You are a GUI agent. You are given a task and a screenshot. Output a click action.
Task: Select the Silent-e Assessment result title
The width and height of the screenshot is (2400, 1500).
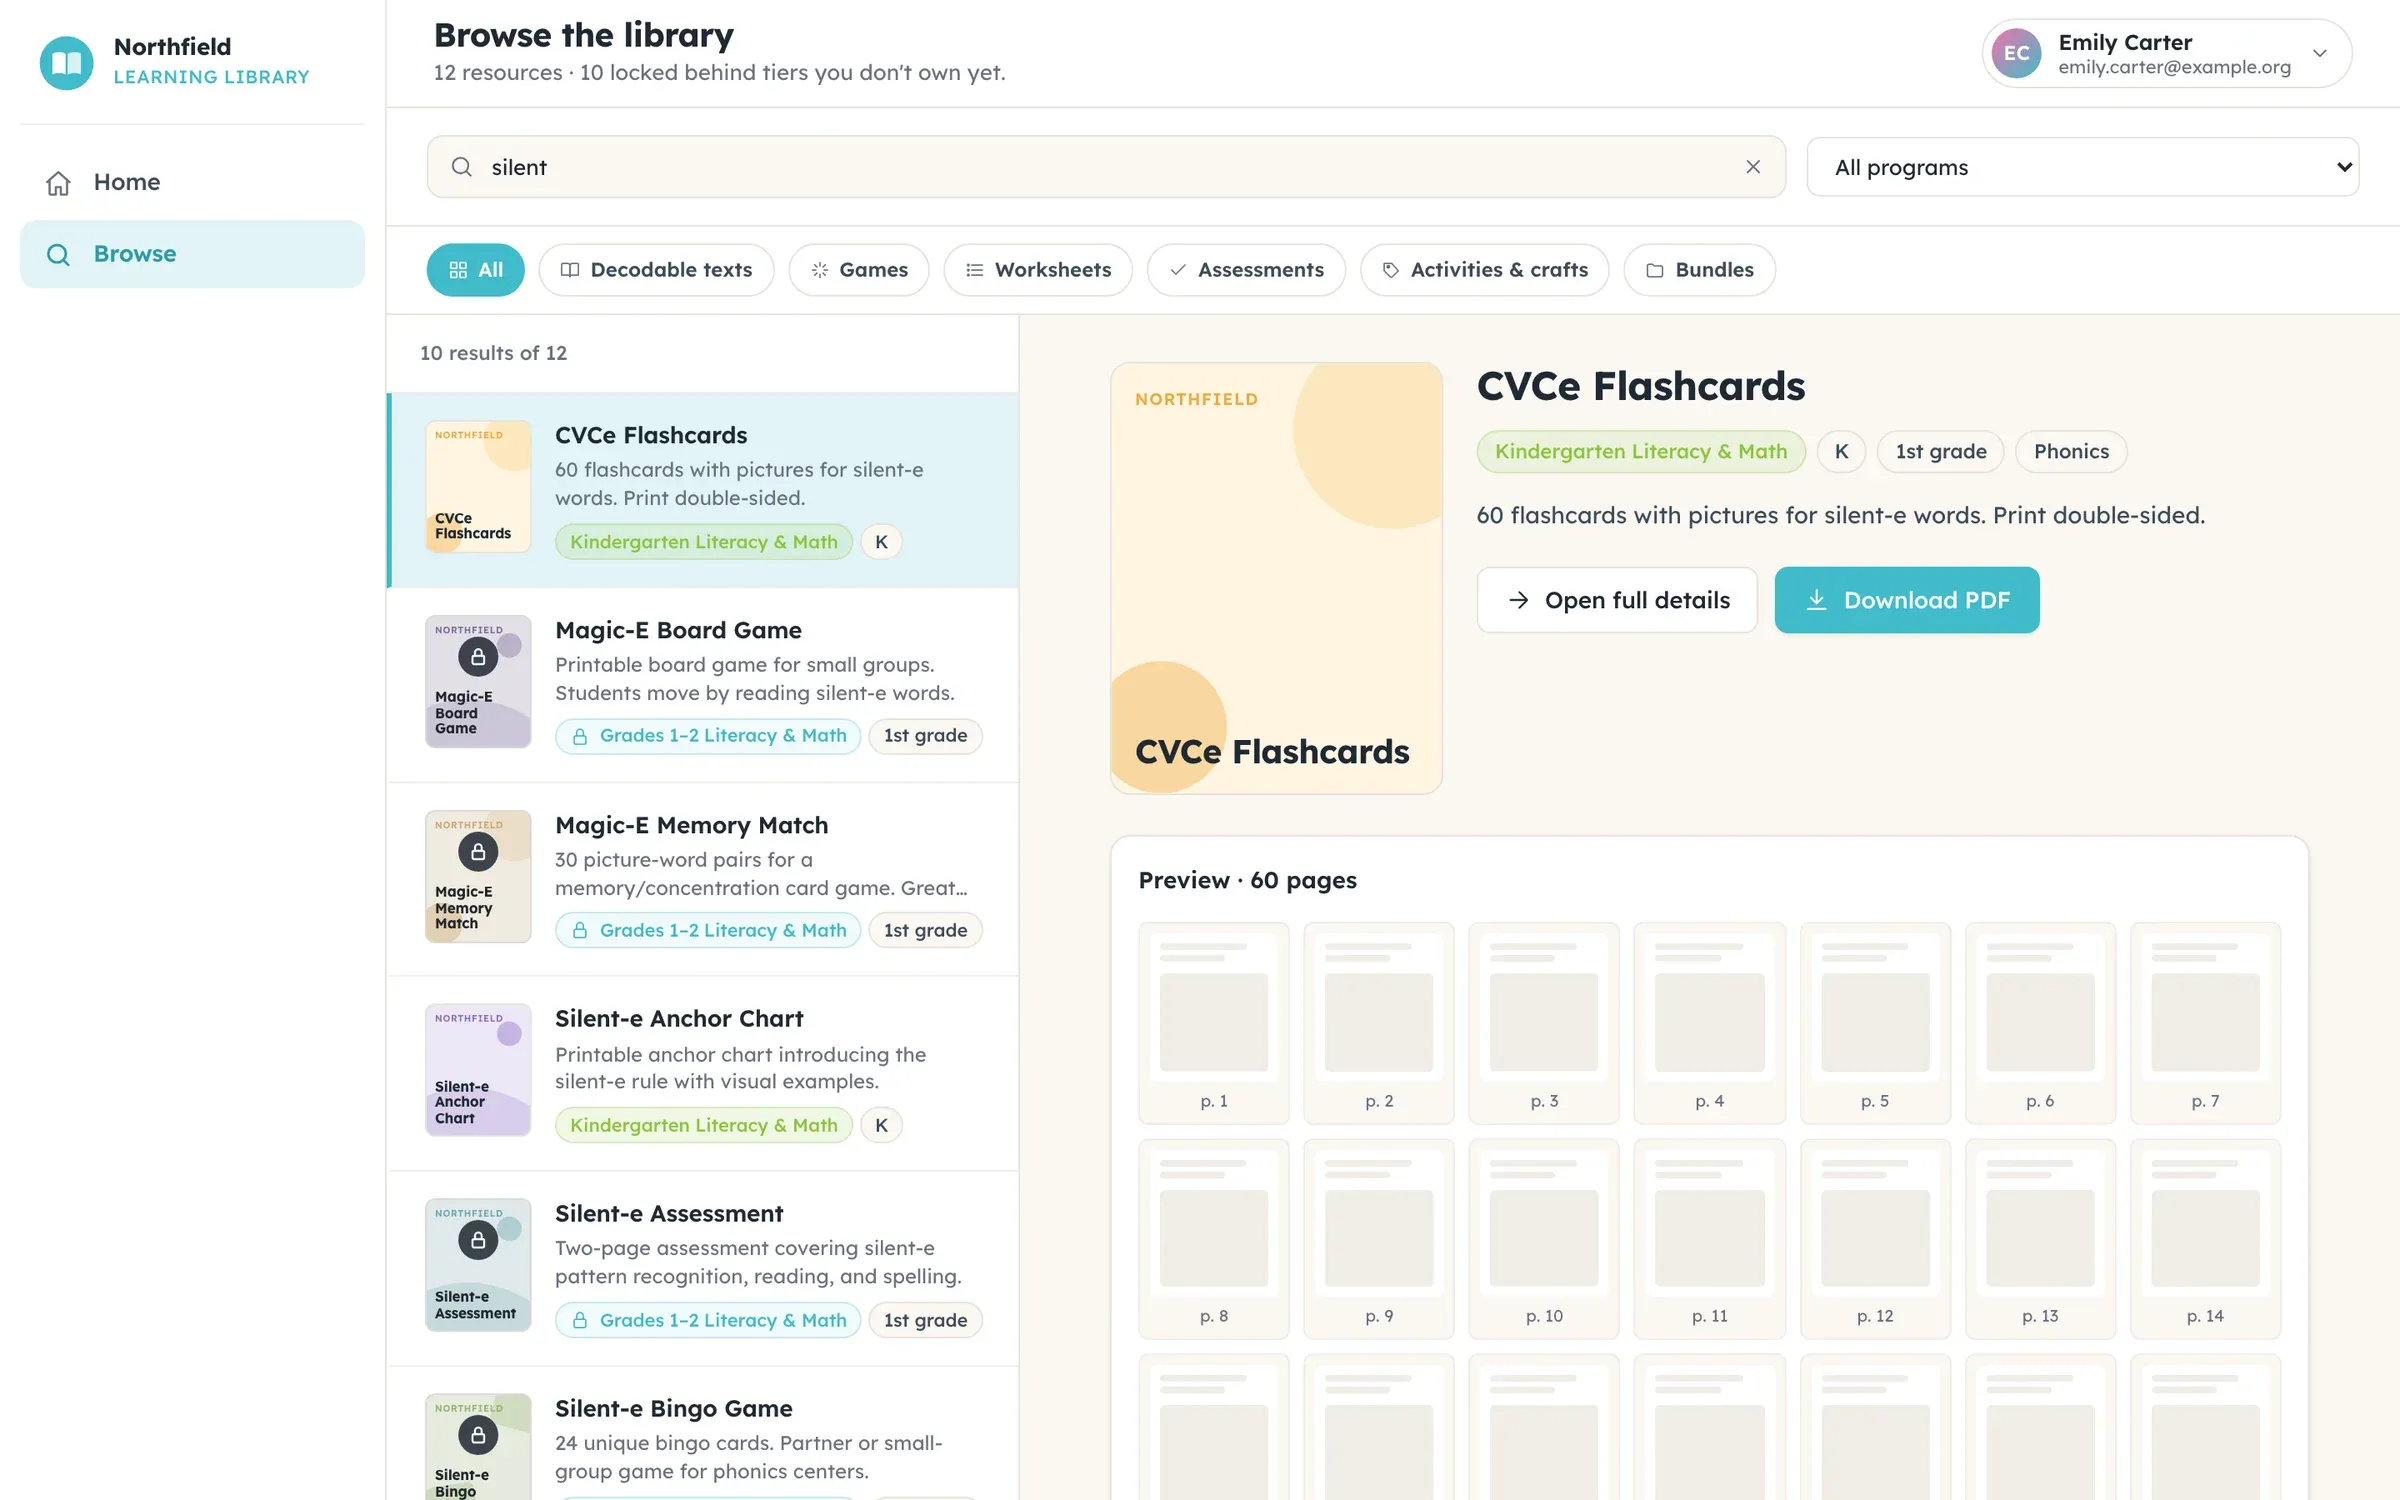(x=669, y=1213)
